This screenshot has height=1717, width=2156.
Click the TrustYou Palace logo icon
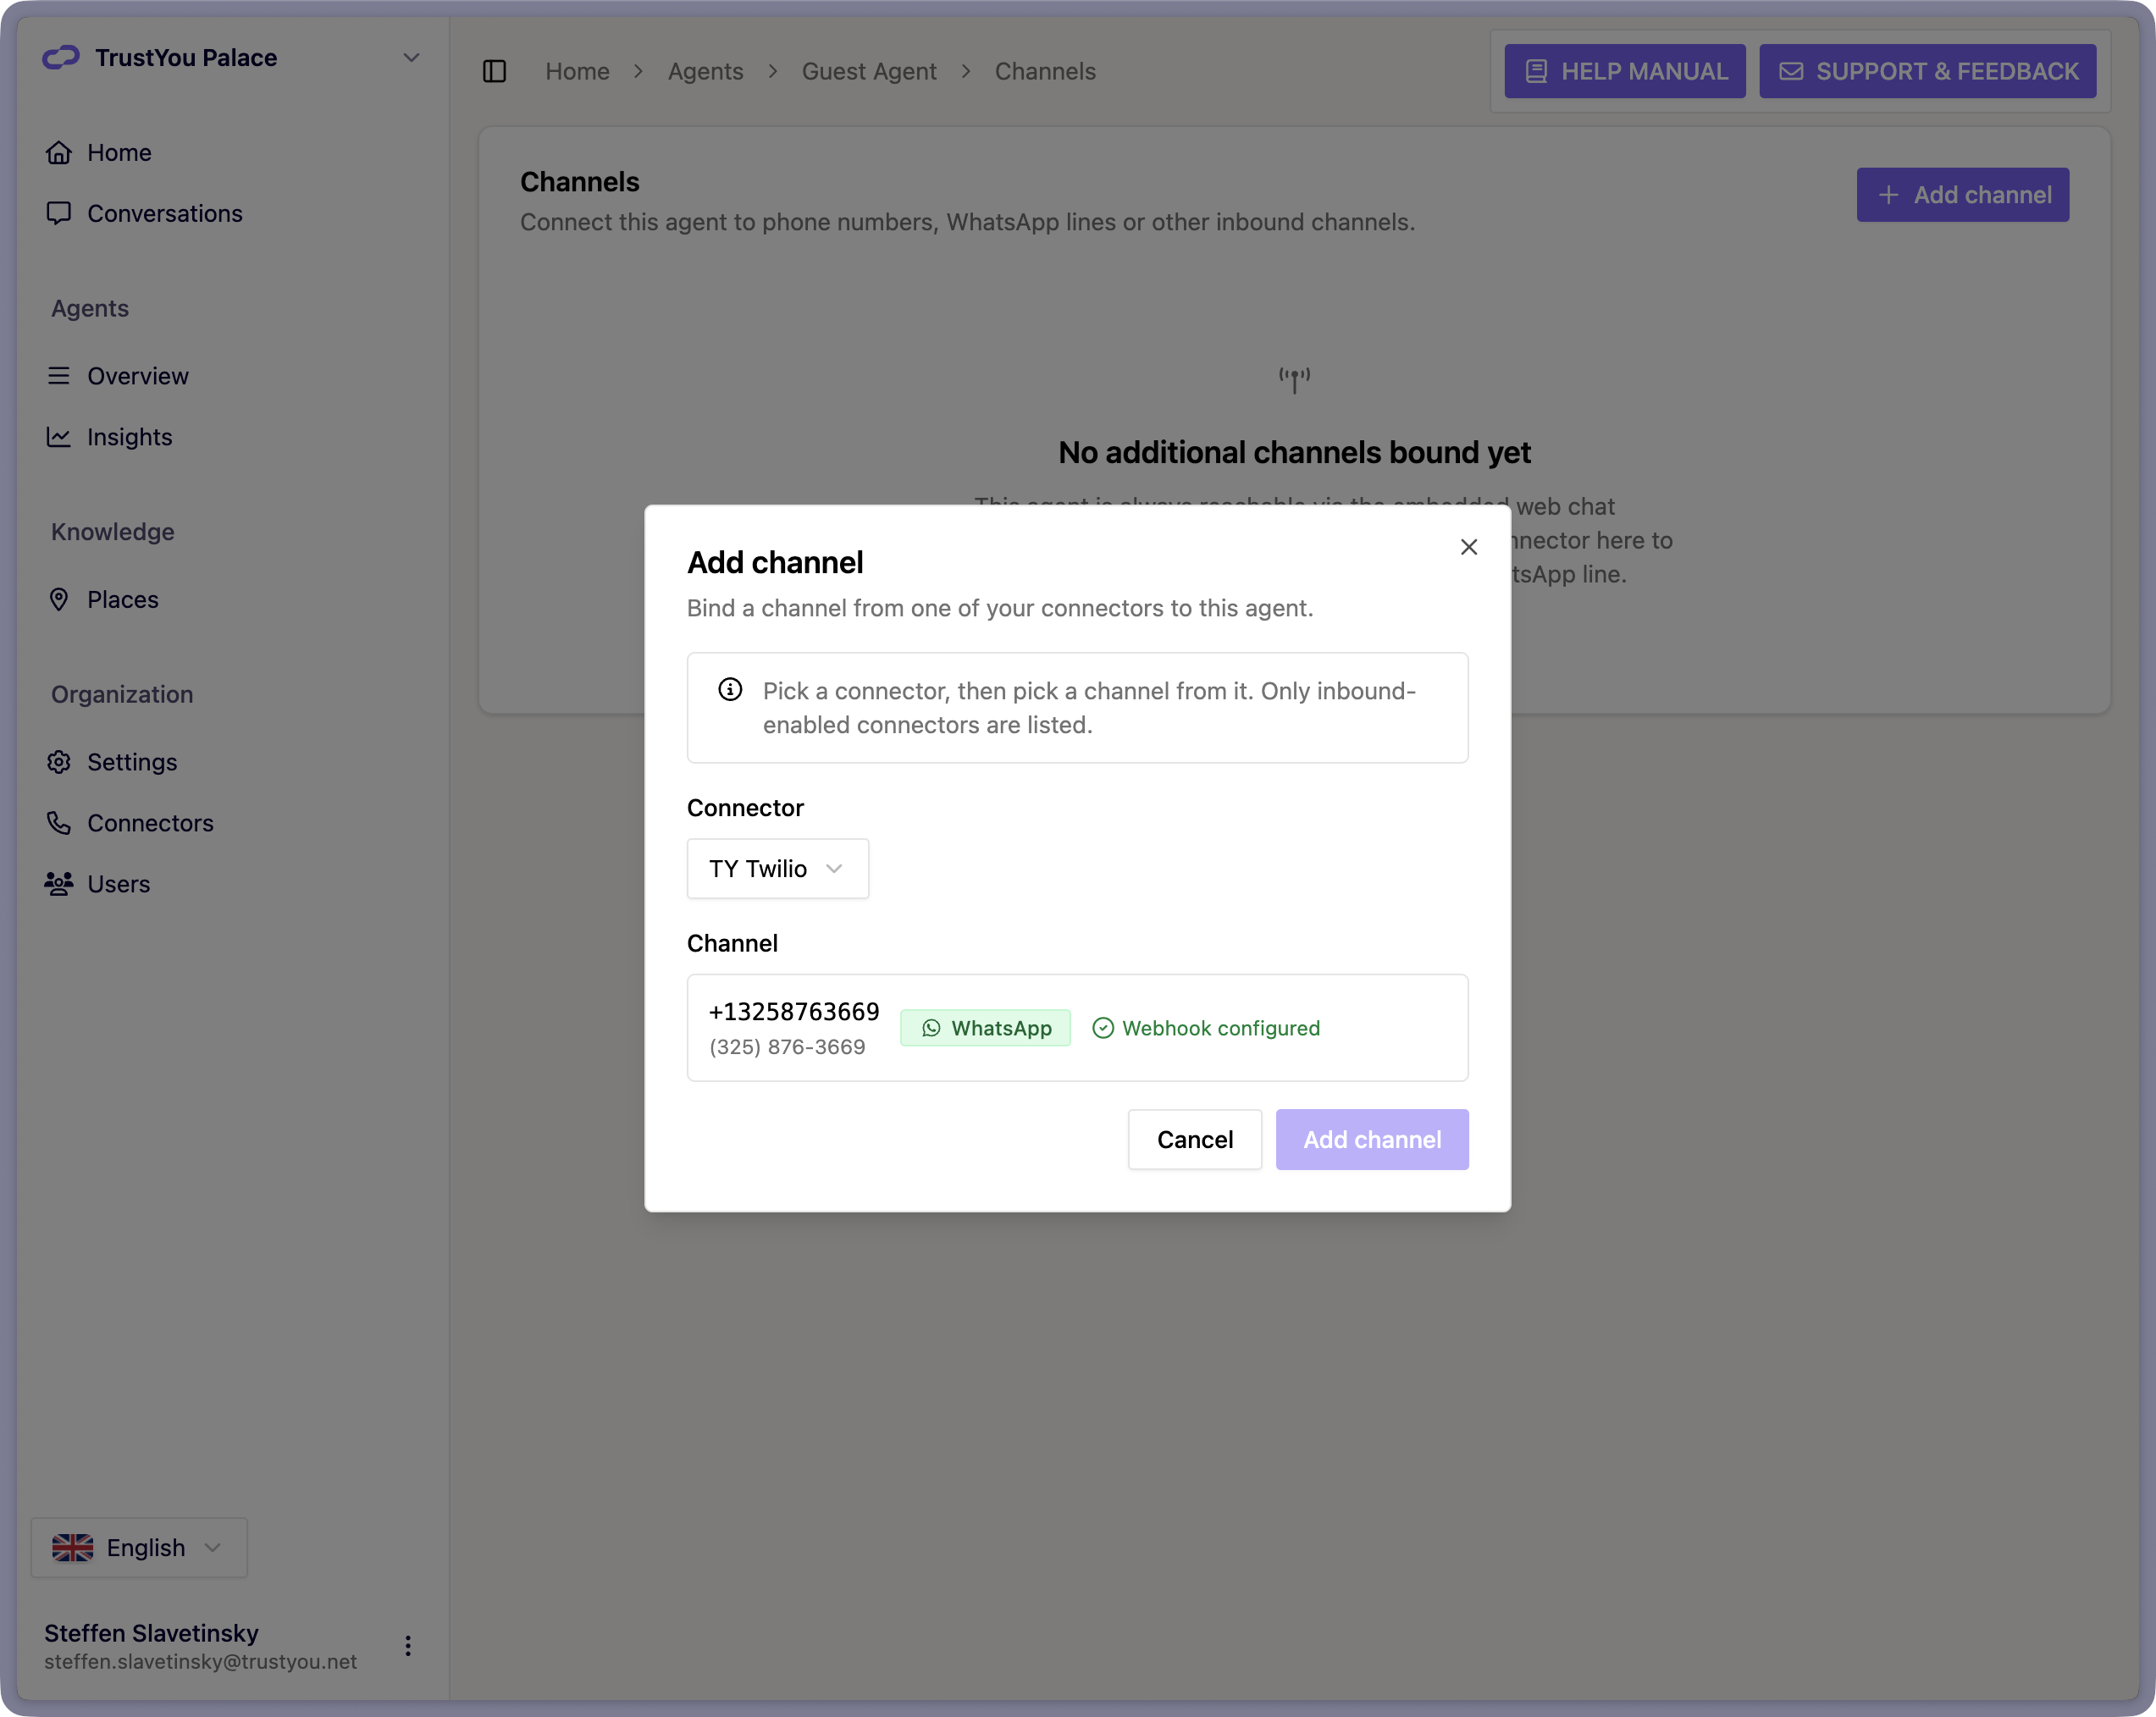coord(61,58)
